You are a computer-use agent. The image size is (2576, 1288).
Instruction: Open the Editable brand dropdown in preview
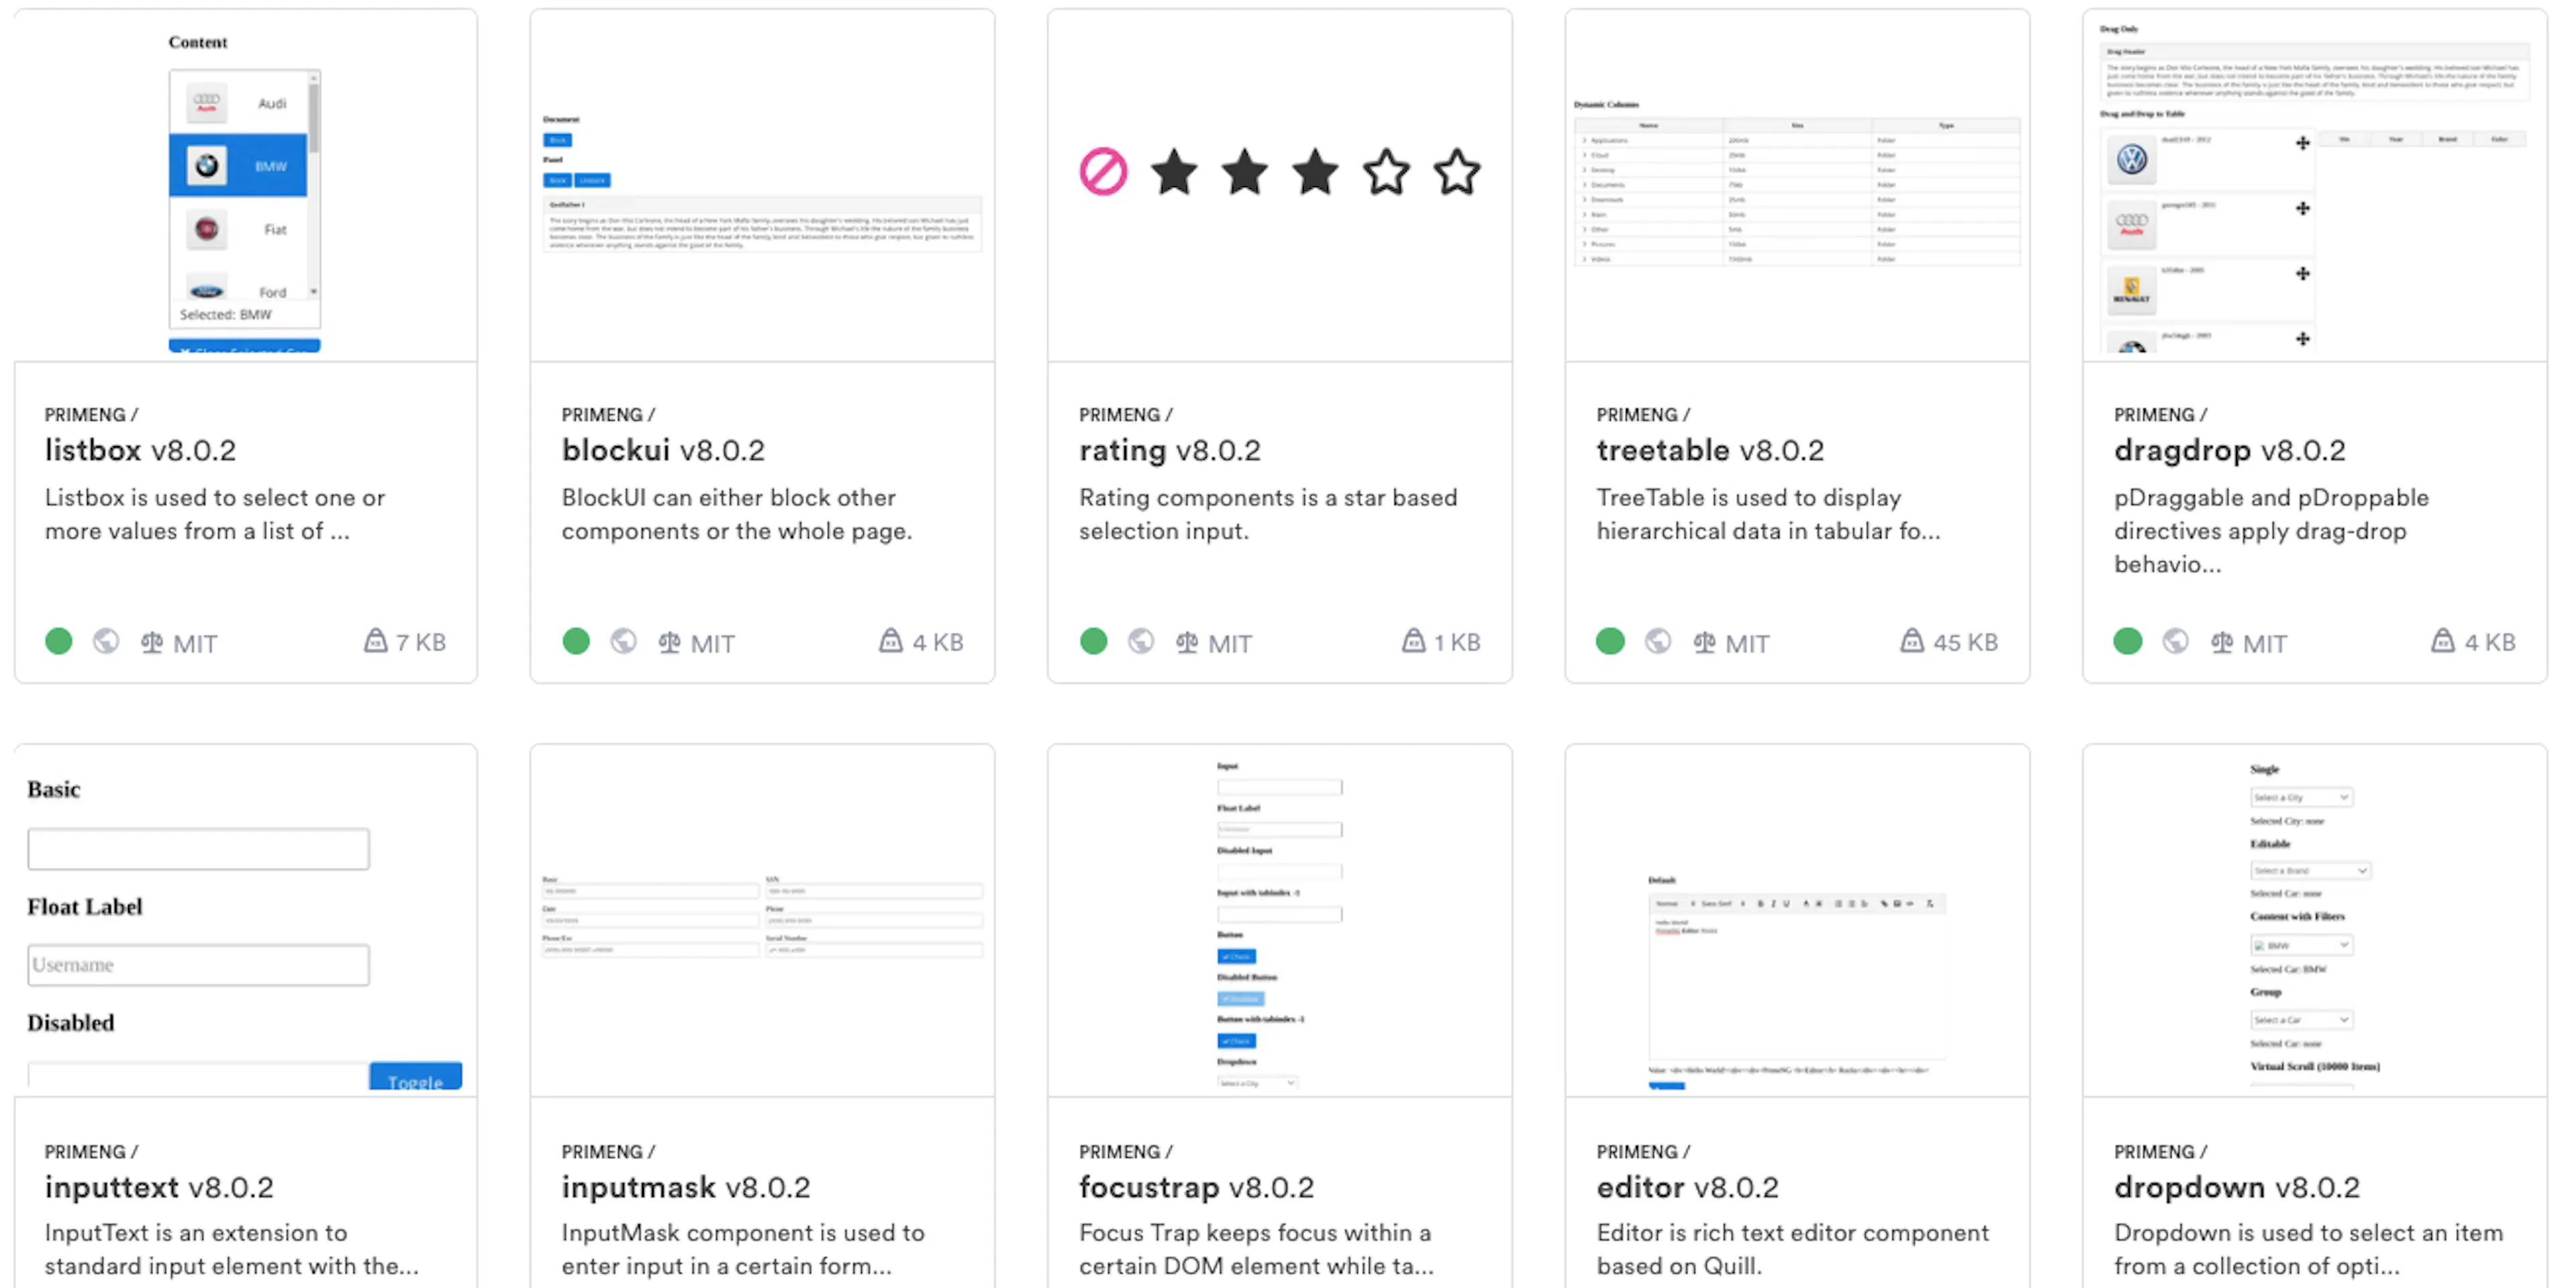click(x=2310, y=871)
